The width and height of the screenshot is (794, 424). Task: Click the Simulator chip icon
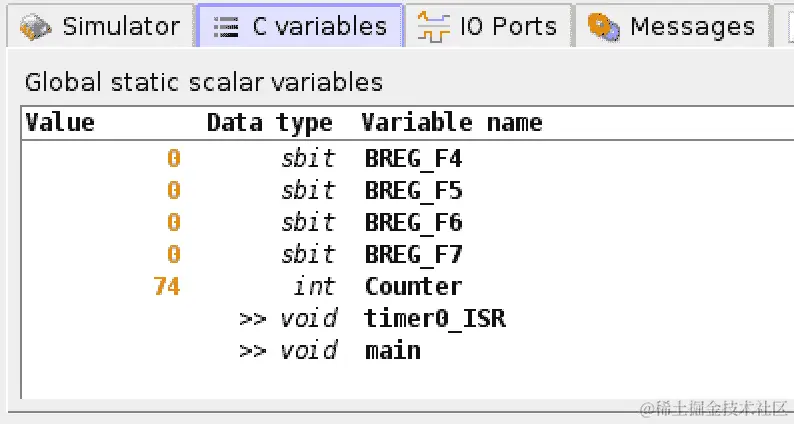tap(35, 27)
